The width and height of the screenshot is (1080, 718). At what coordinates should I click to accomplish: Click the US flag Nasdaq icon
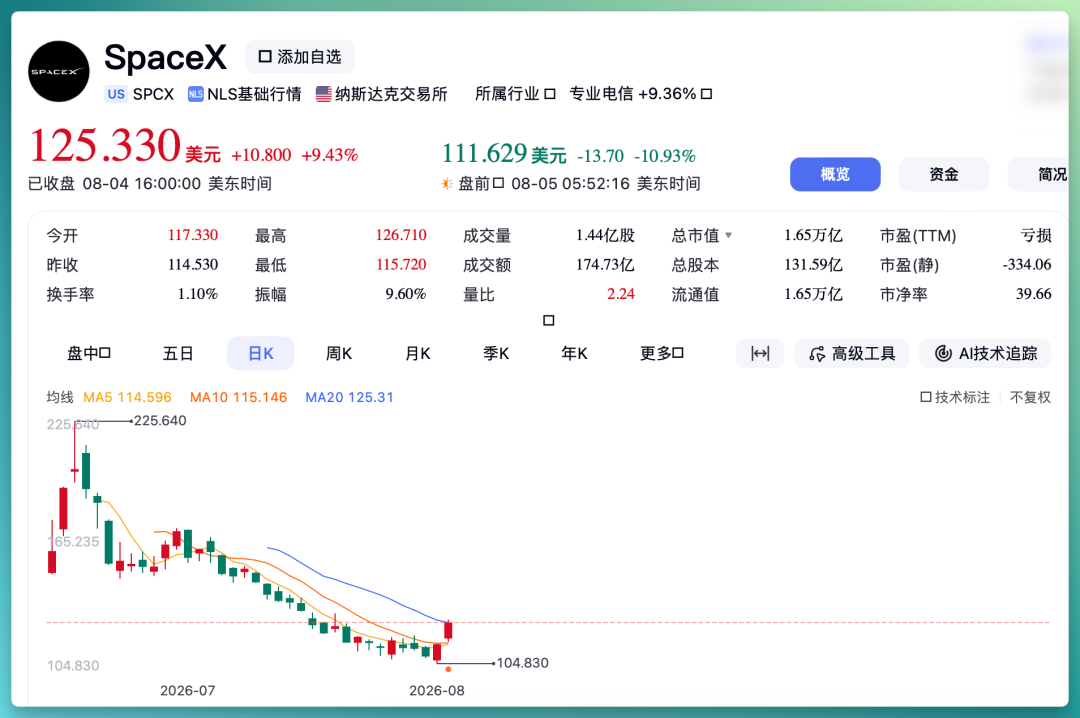click(324, 94)
